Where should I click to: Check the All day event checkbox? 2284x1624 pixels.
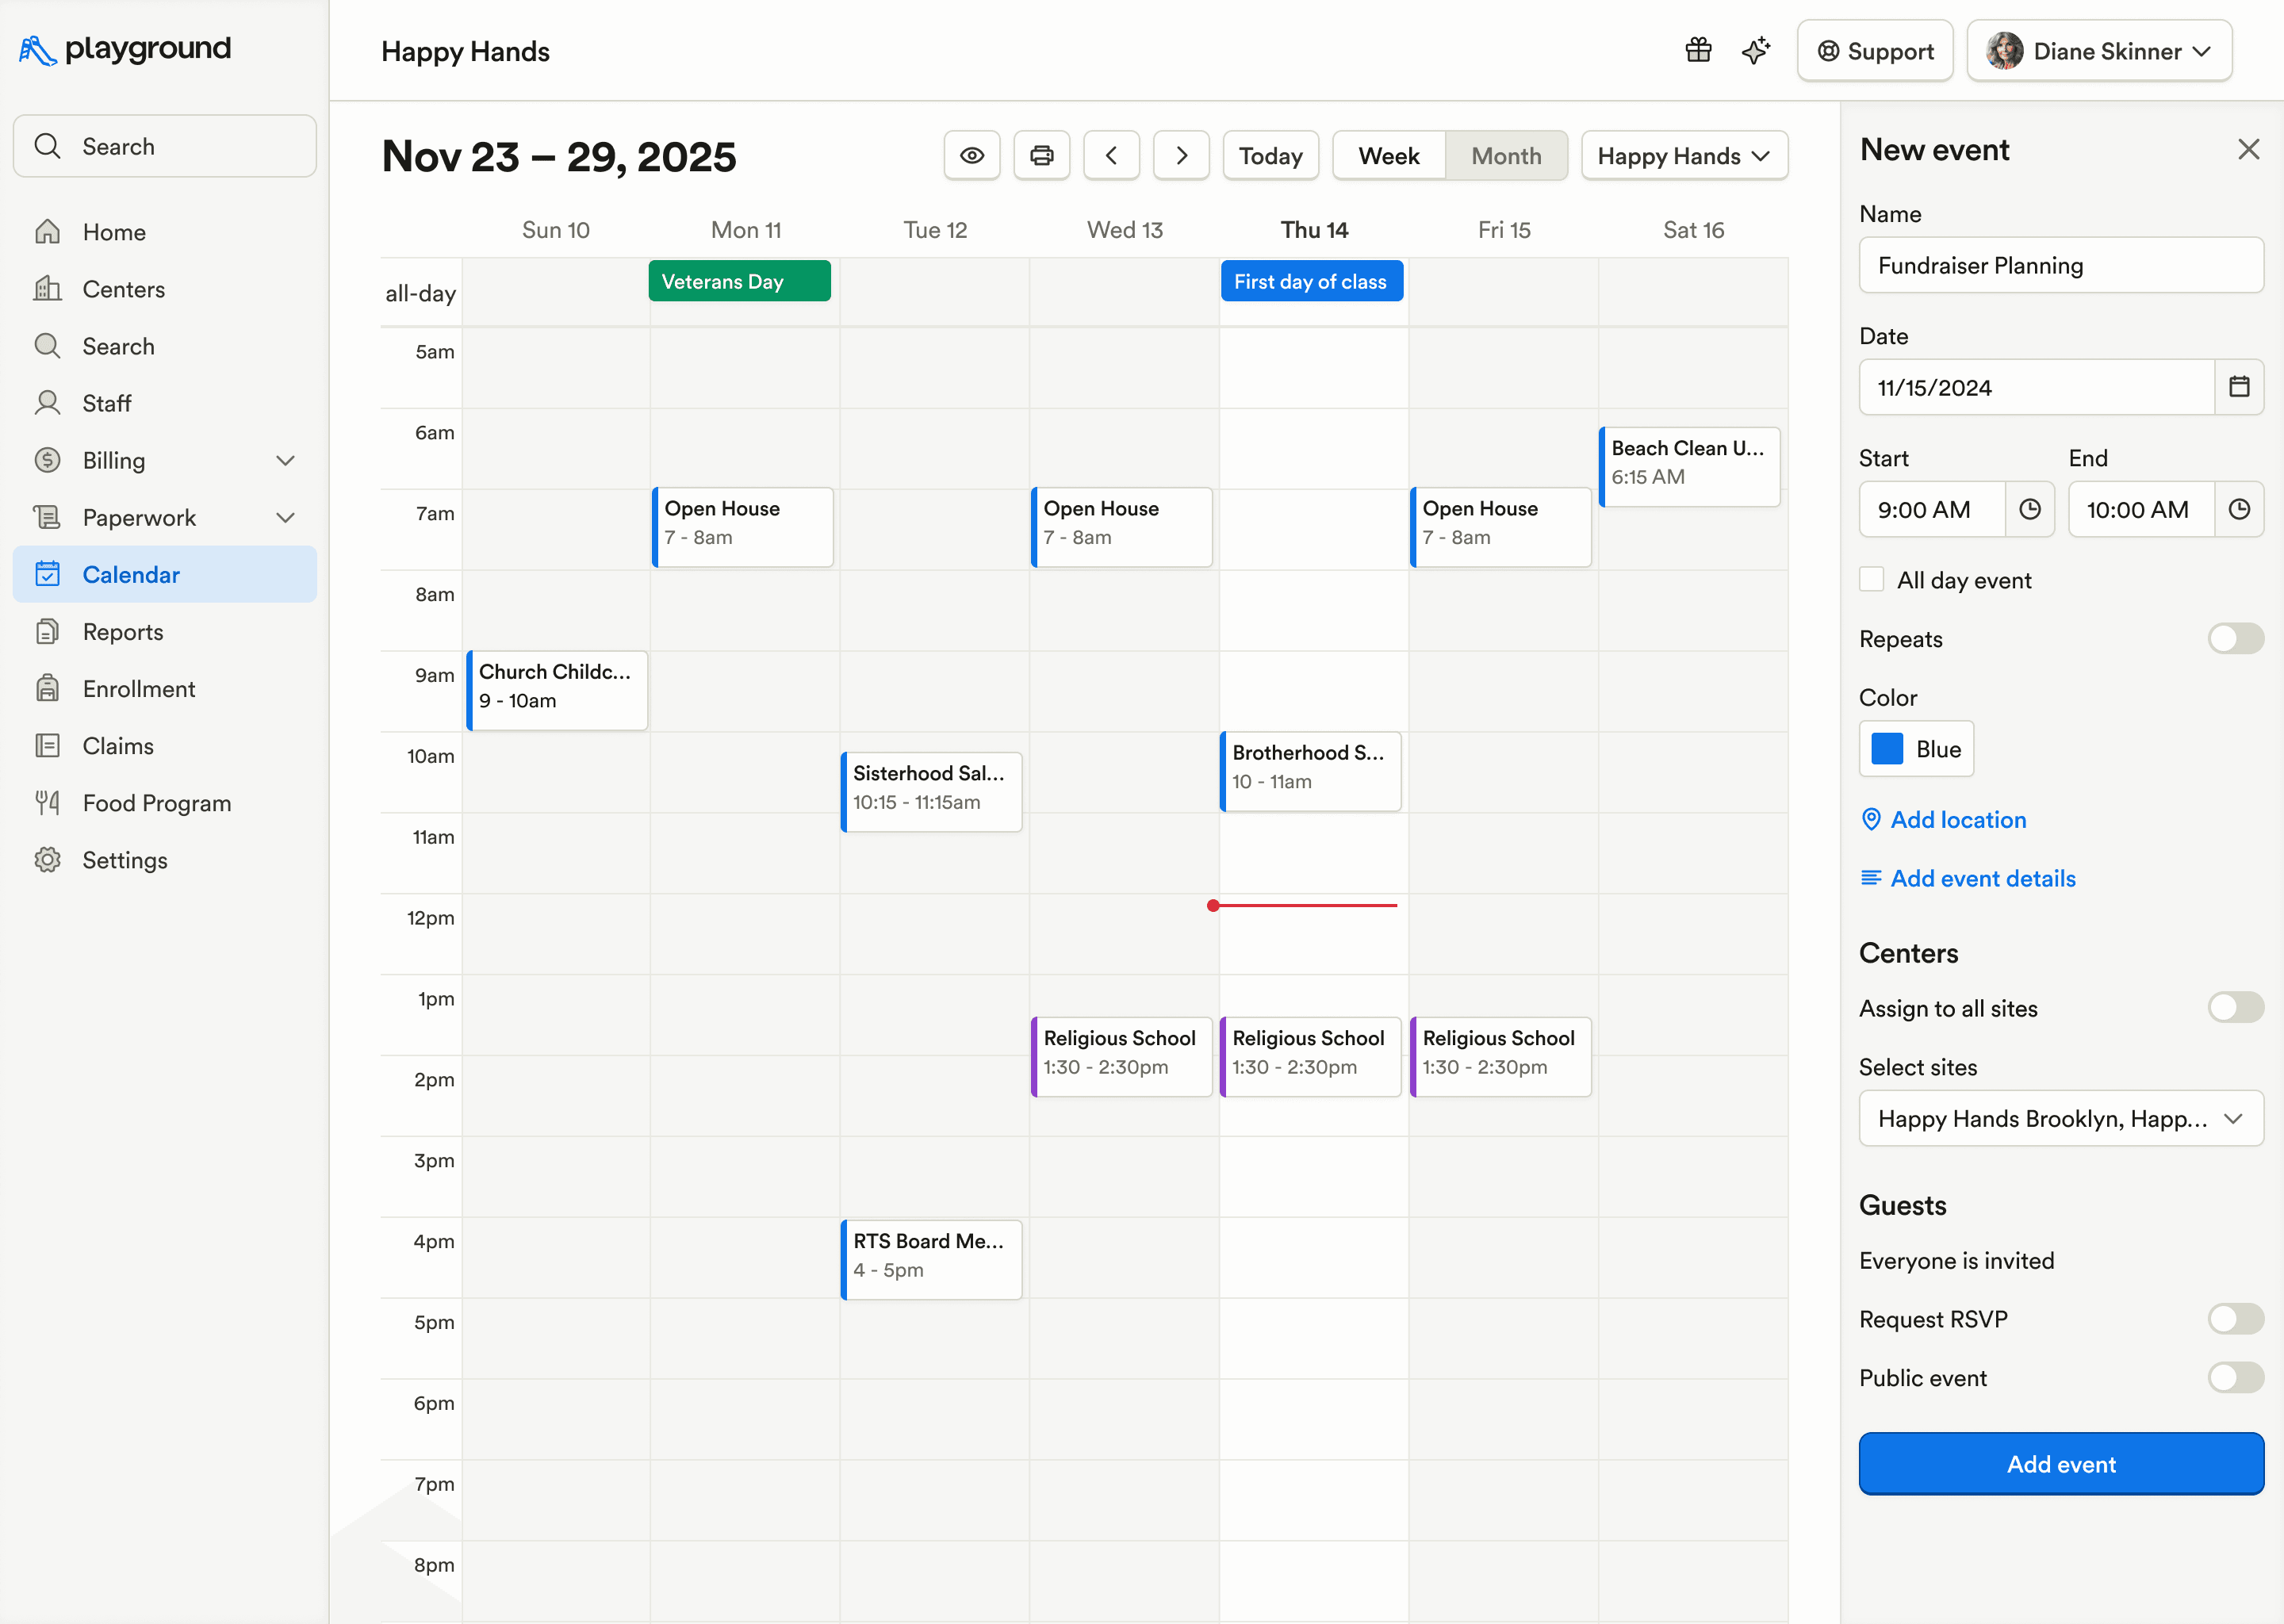point(1871,579)
